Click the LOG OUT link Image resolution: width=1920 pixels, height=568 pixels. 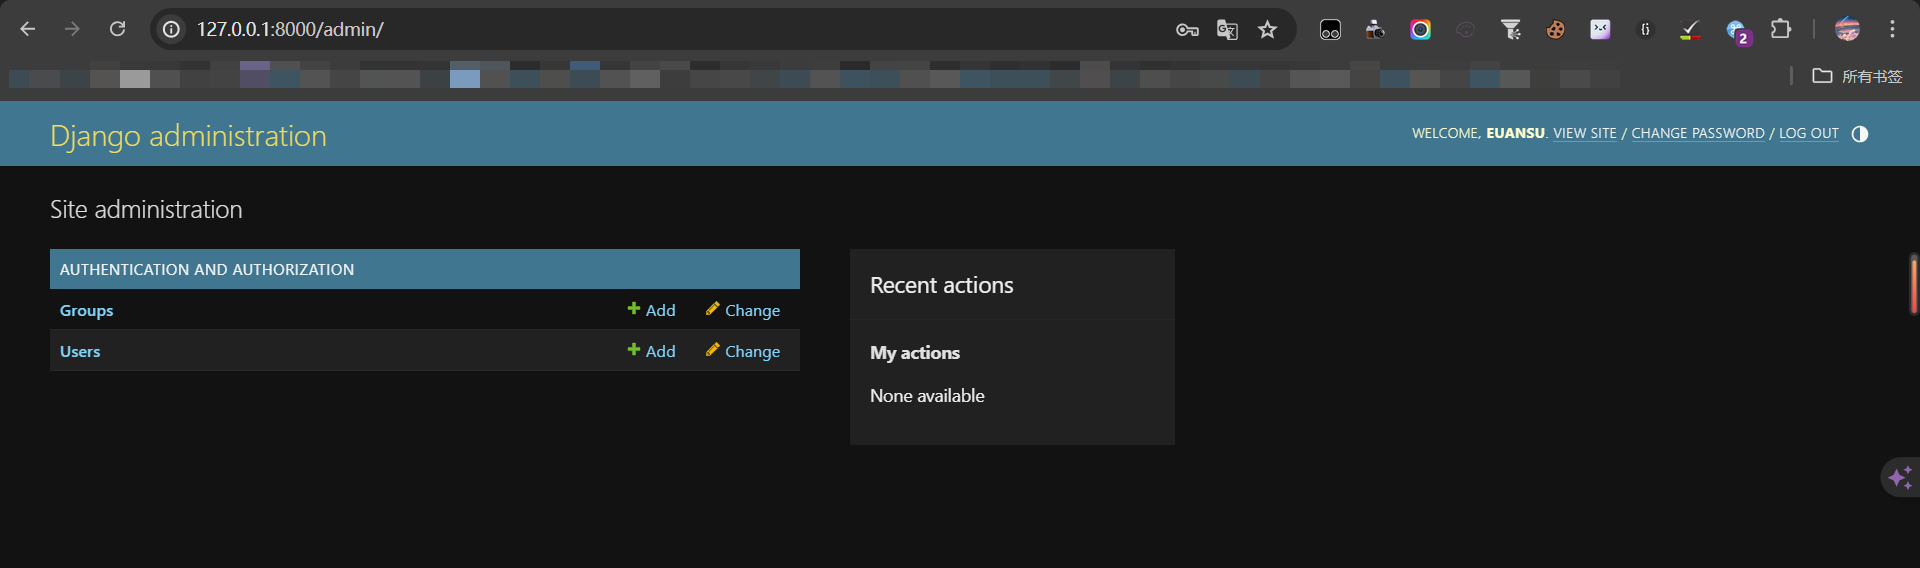click(x=1808, y=134)
